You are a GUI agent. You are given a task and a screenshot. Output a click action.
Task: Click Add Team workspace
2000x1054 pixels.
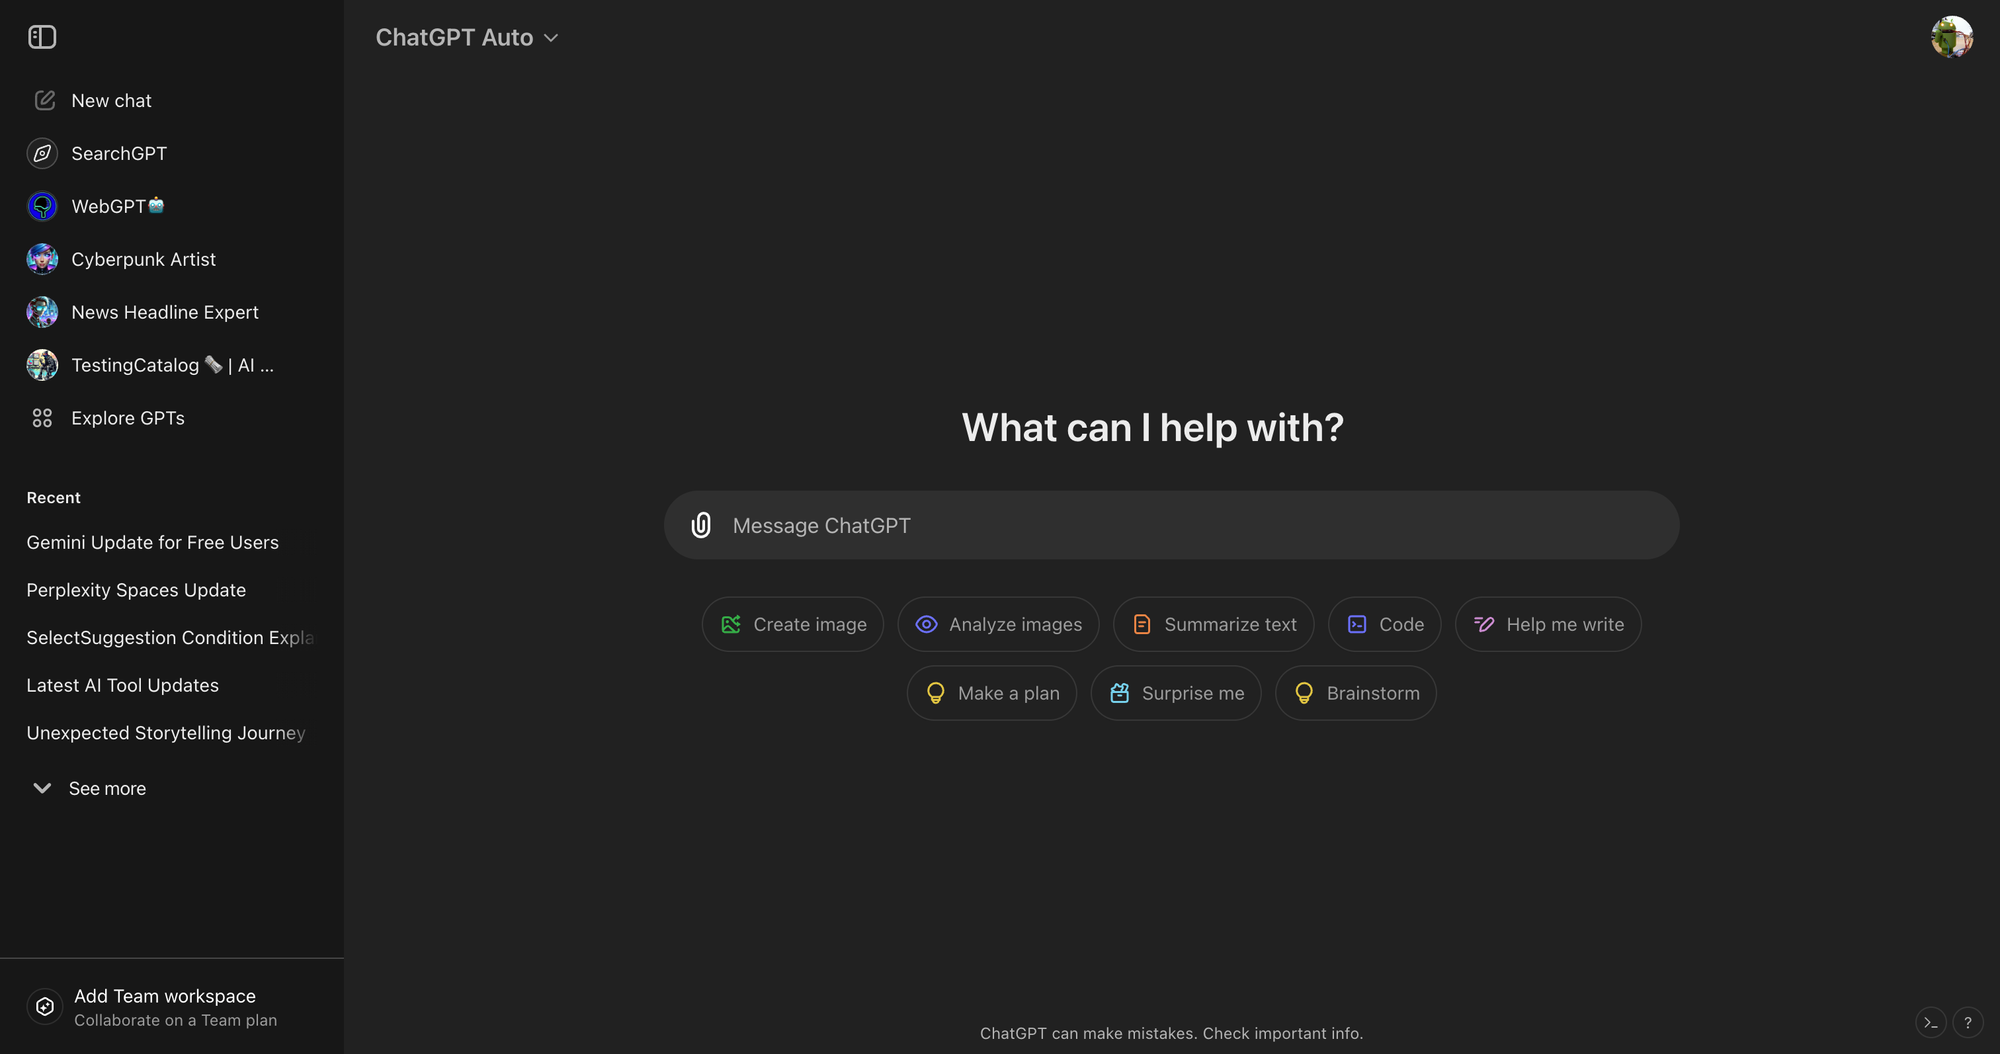164,996
